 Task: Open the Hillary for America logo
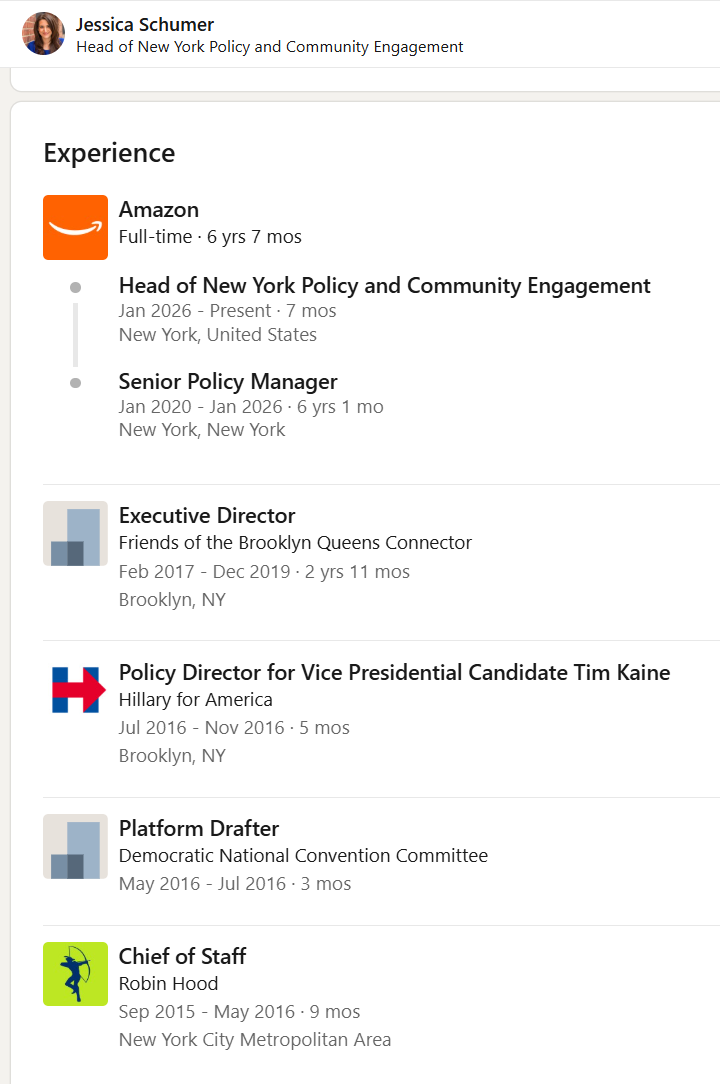point(75,690)
